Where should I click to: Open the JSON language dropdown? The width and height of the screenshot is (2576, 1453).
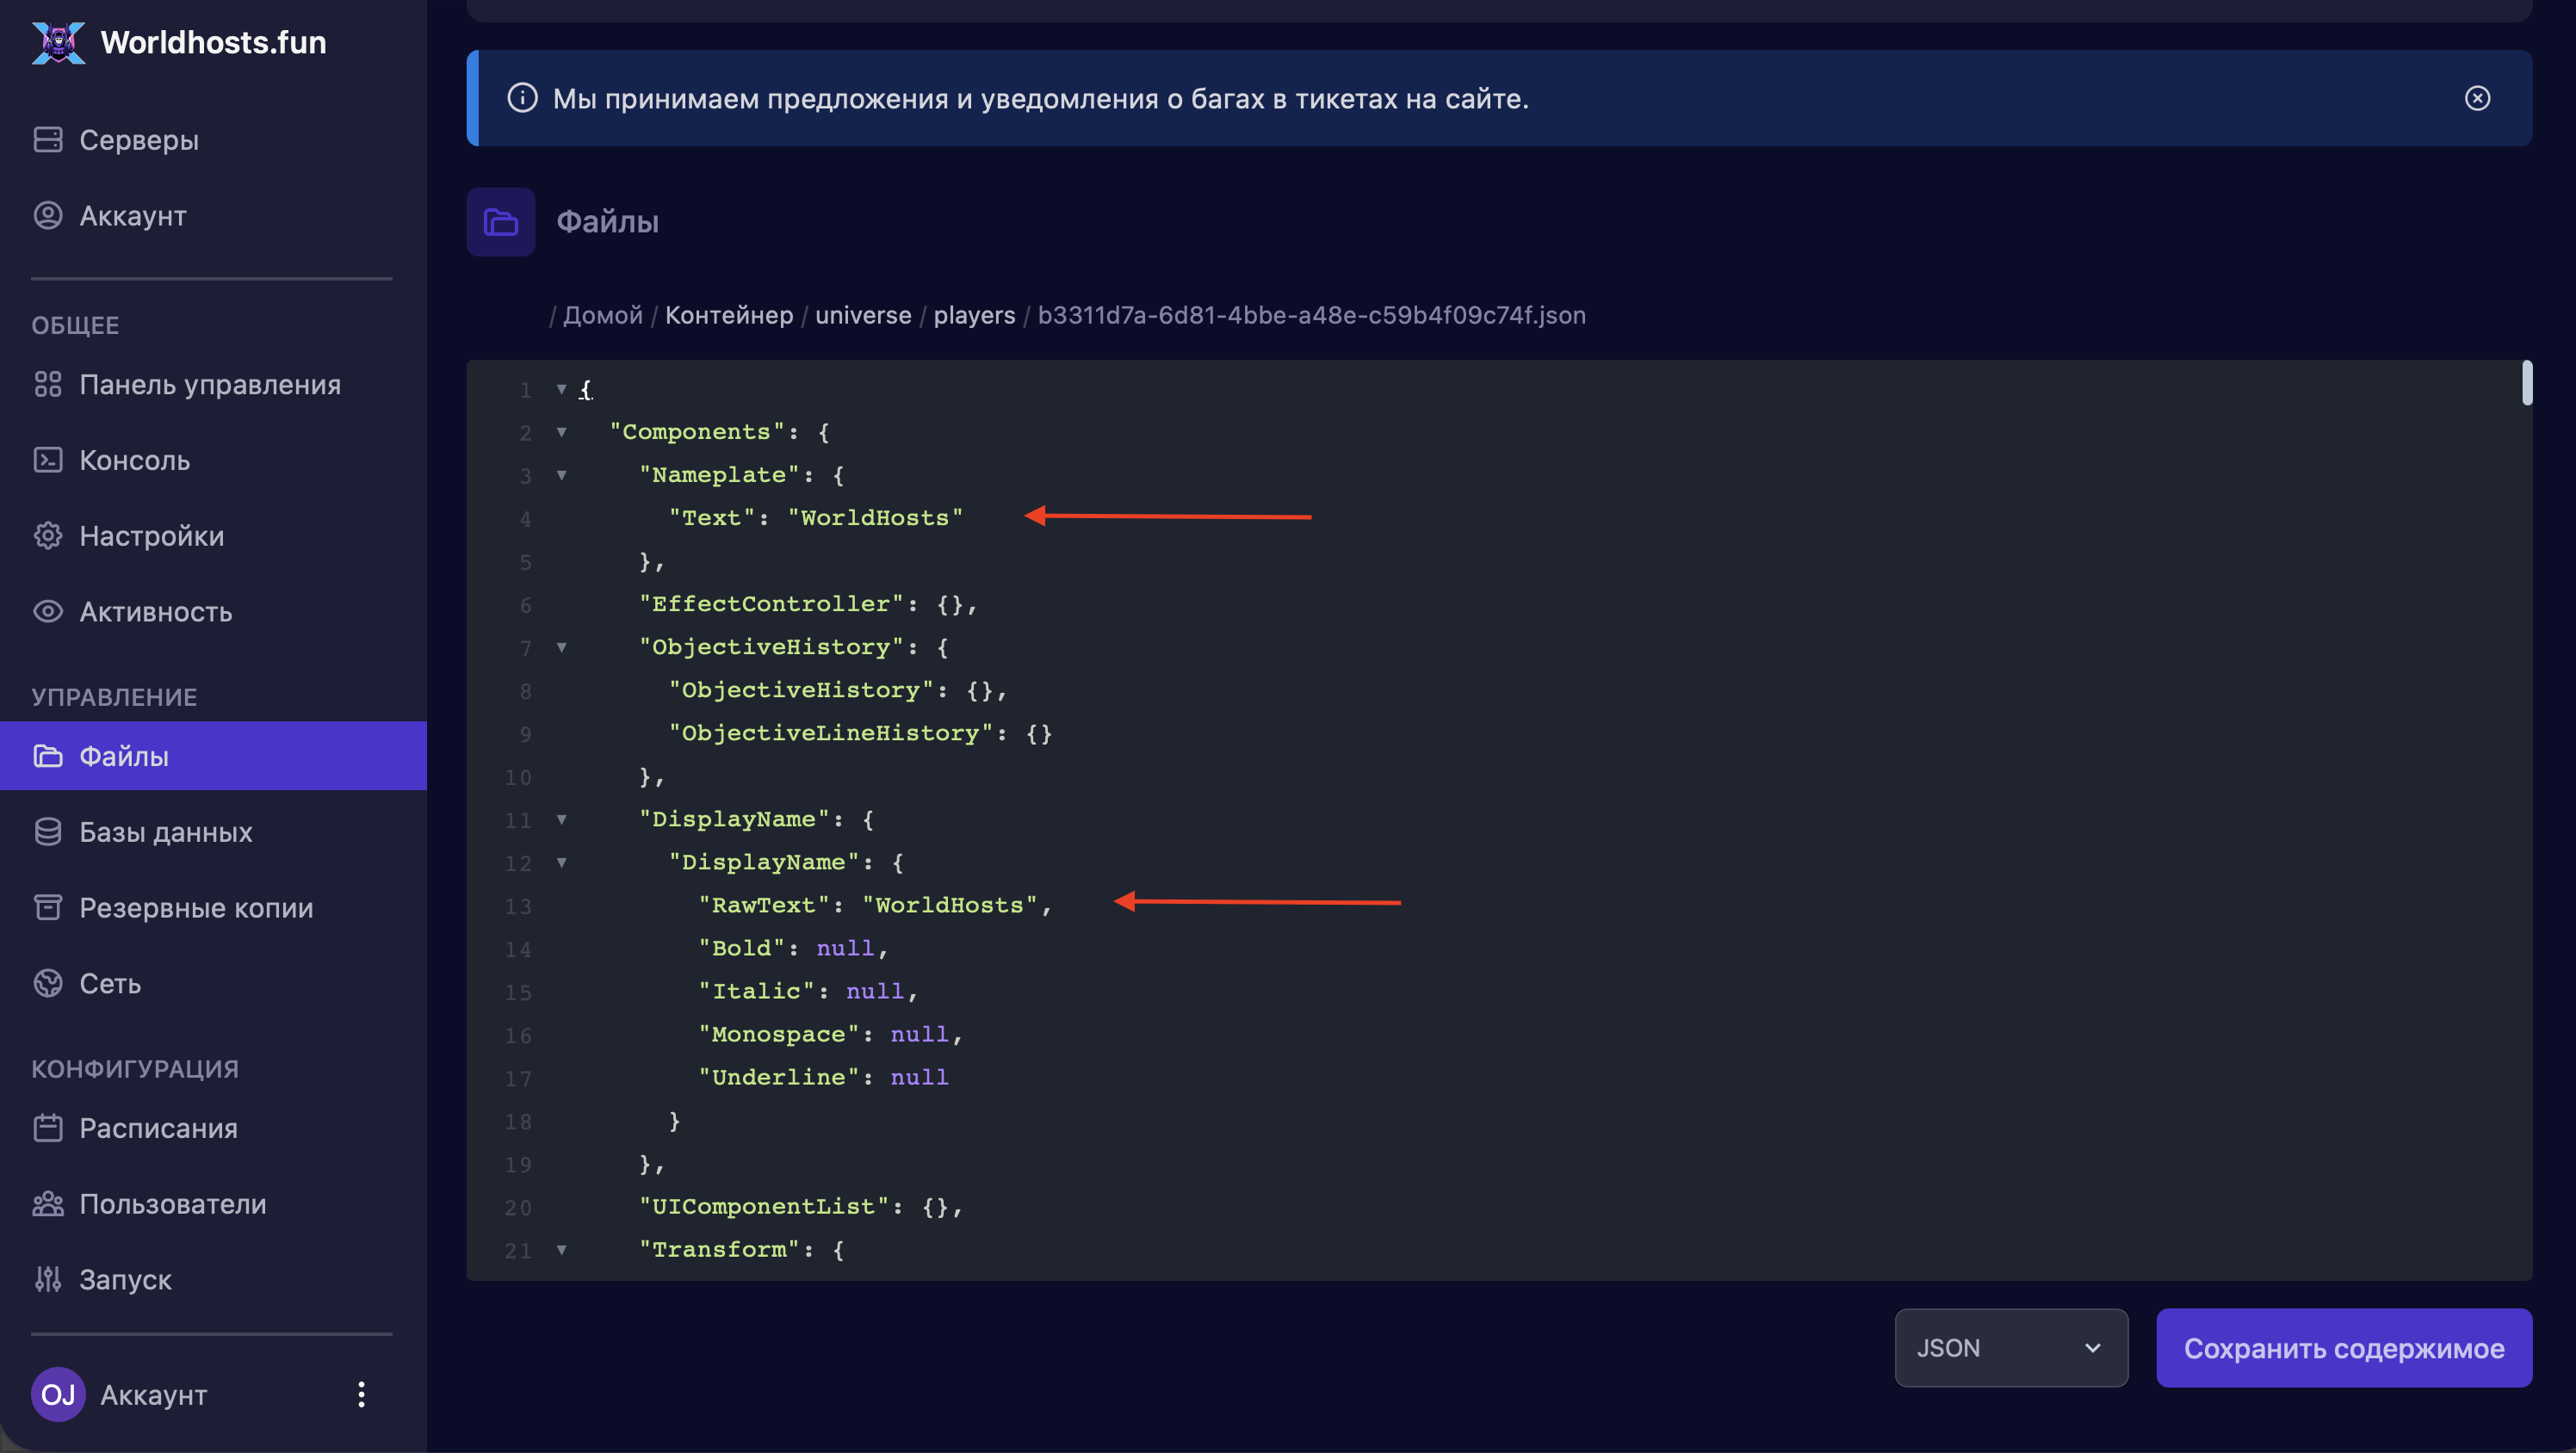coord(2010,1348)
